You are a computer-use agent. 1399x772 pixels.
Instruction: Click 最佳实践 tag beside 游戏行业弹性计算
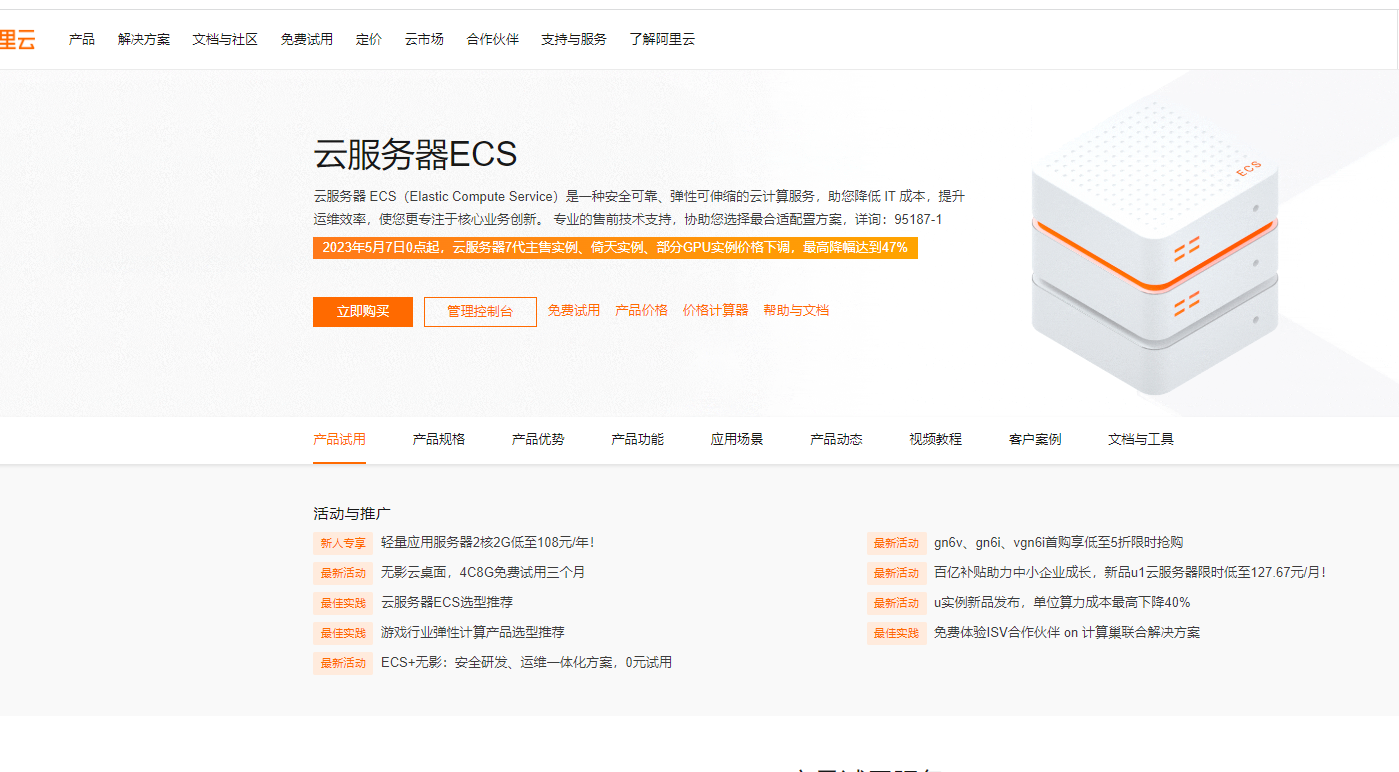(x=343, y=634)
